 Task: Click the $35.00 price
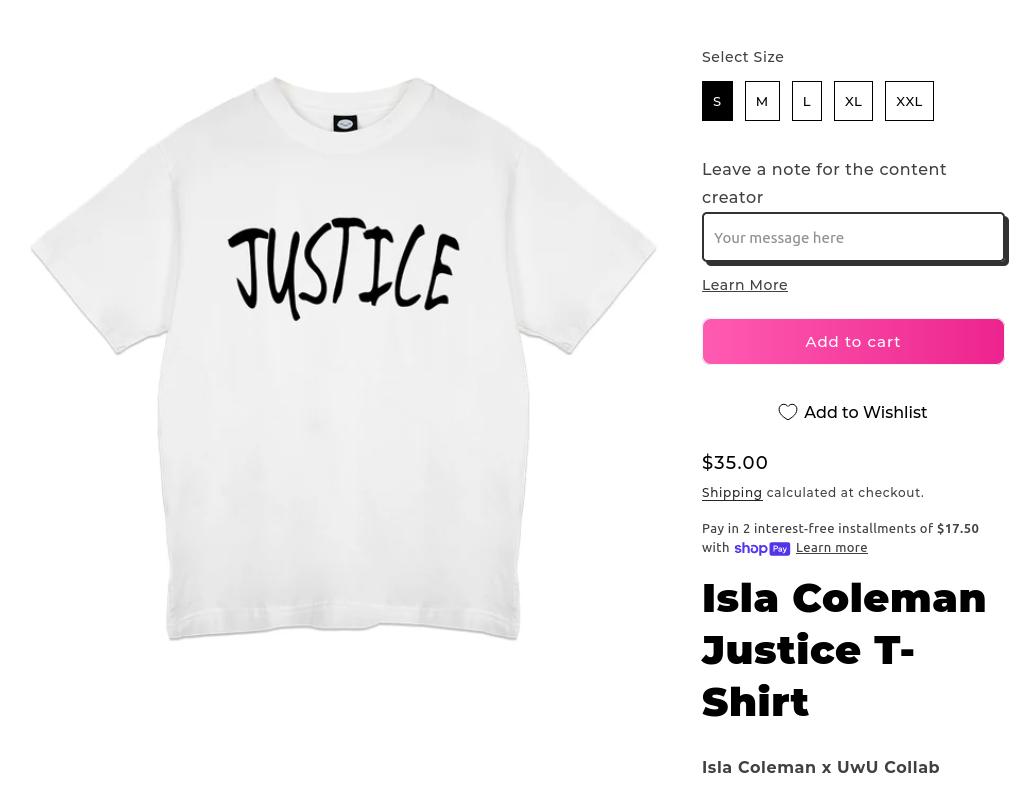(734, 462)
